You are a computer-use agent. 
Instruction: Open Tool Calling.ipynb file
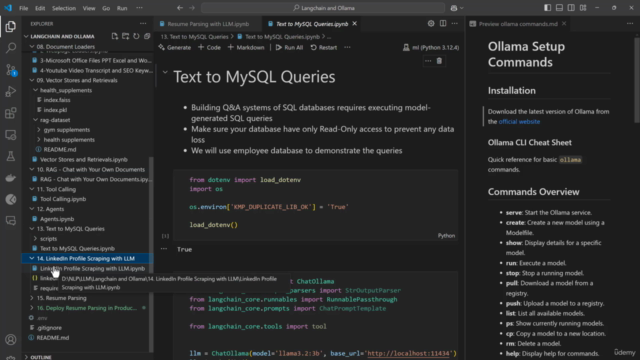click(x=63, y=199)
